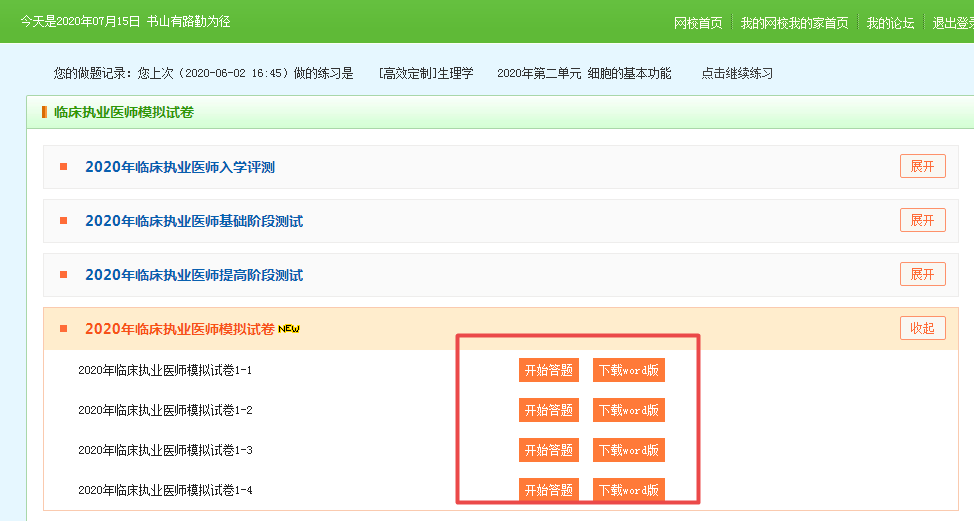Click 下载word版 for 模拟试卷1-3
The image size is (974, 521).
click(628, 450)
